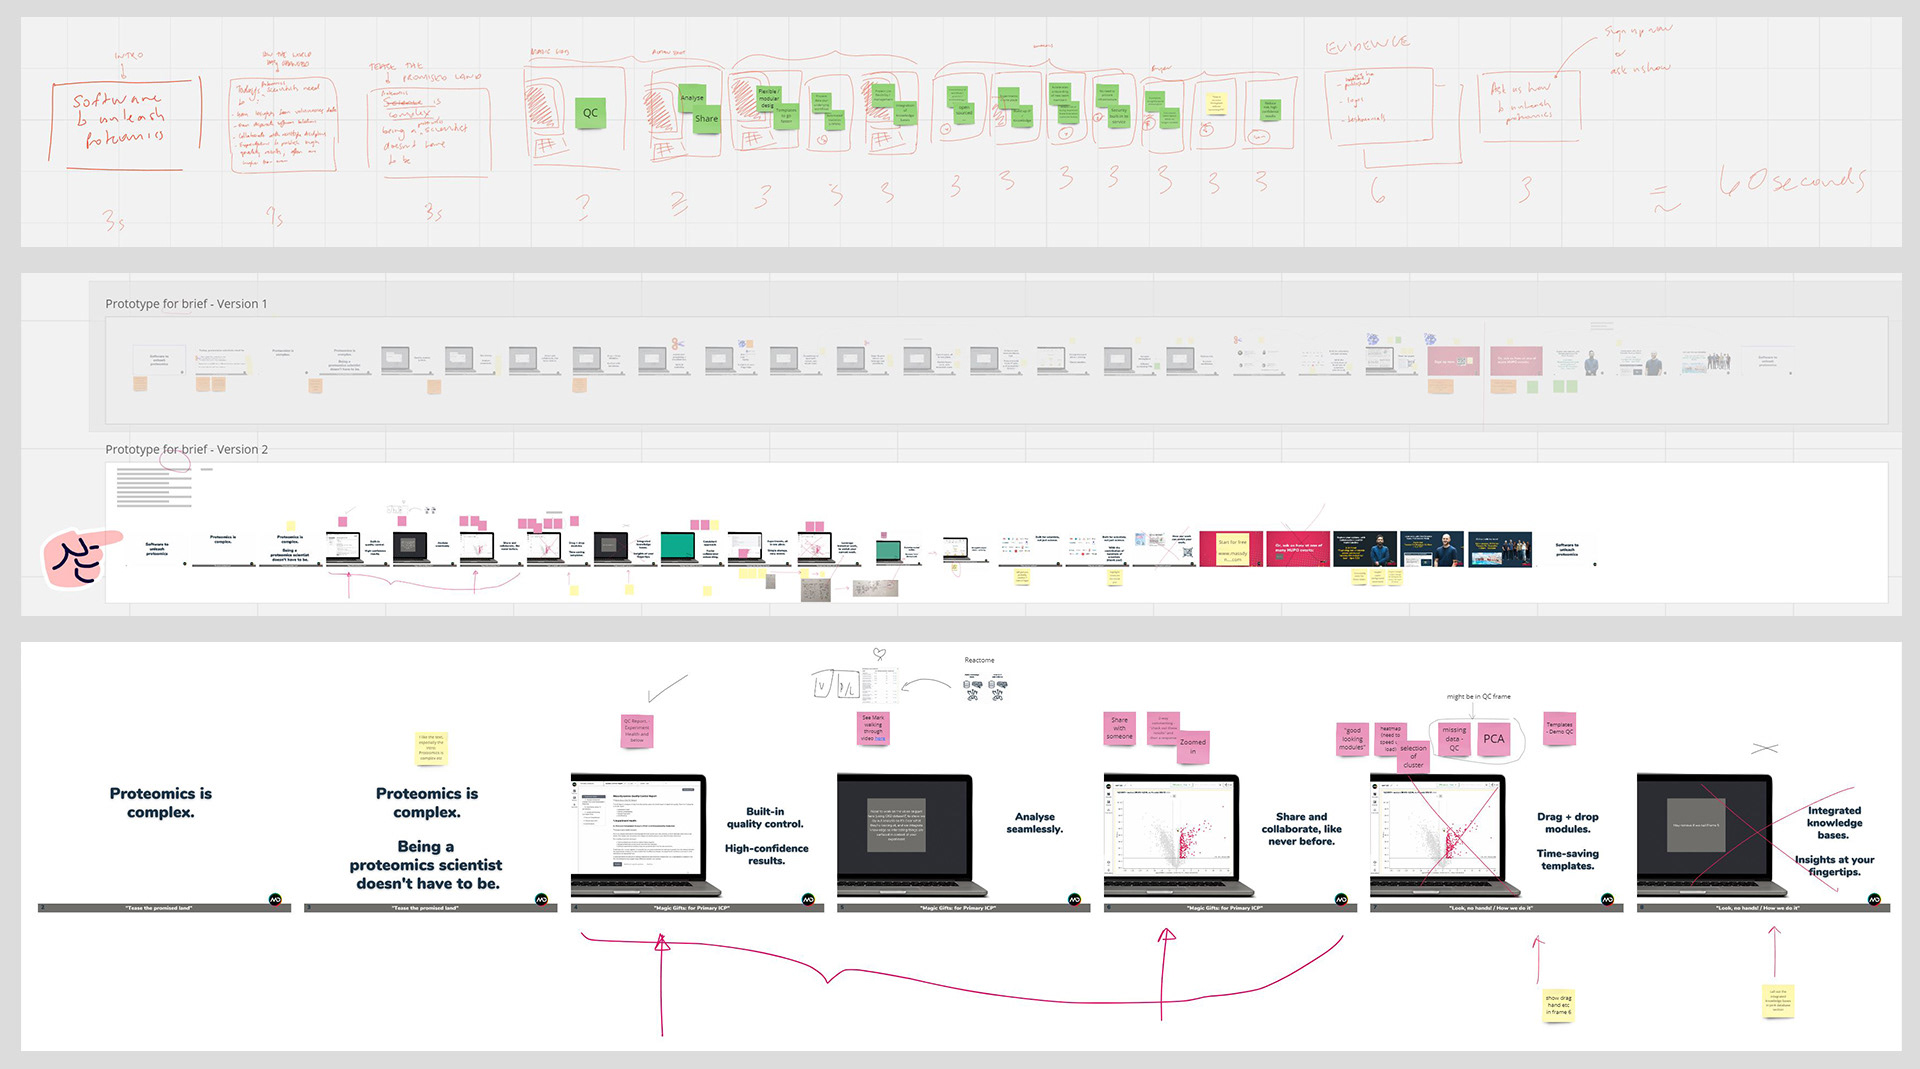Select the 'Tease the promised land' caption on the first slide
Screen dimensions: 1920x1069
tap(159, 908)
